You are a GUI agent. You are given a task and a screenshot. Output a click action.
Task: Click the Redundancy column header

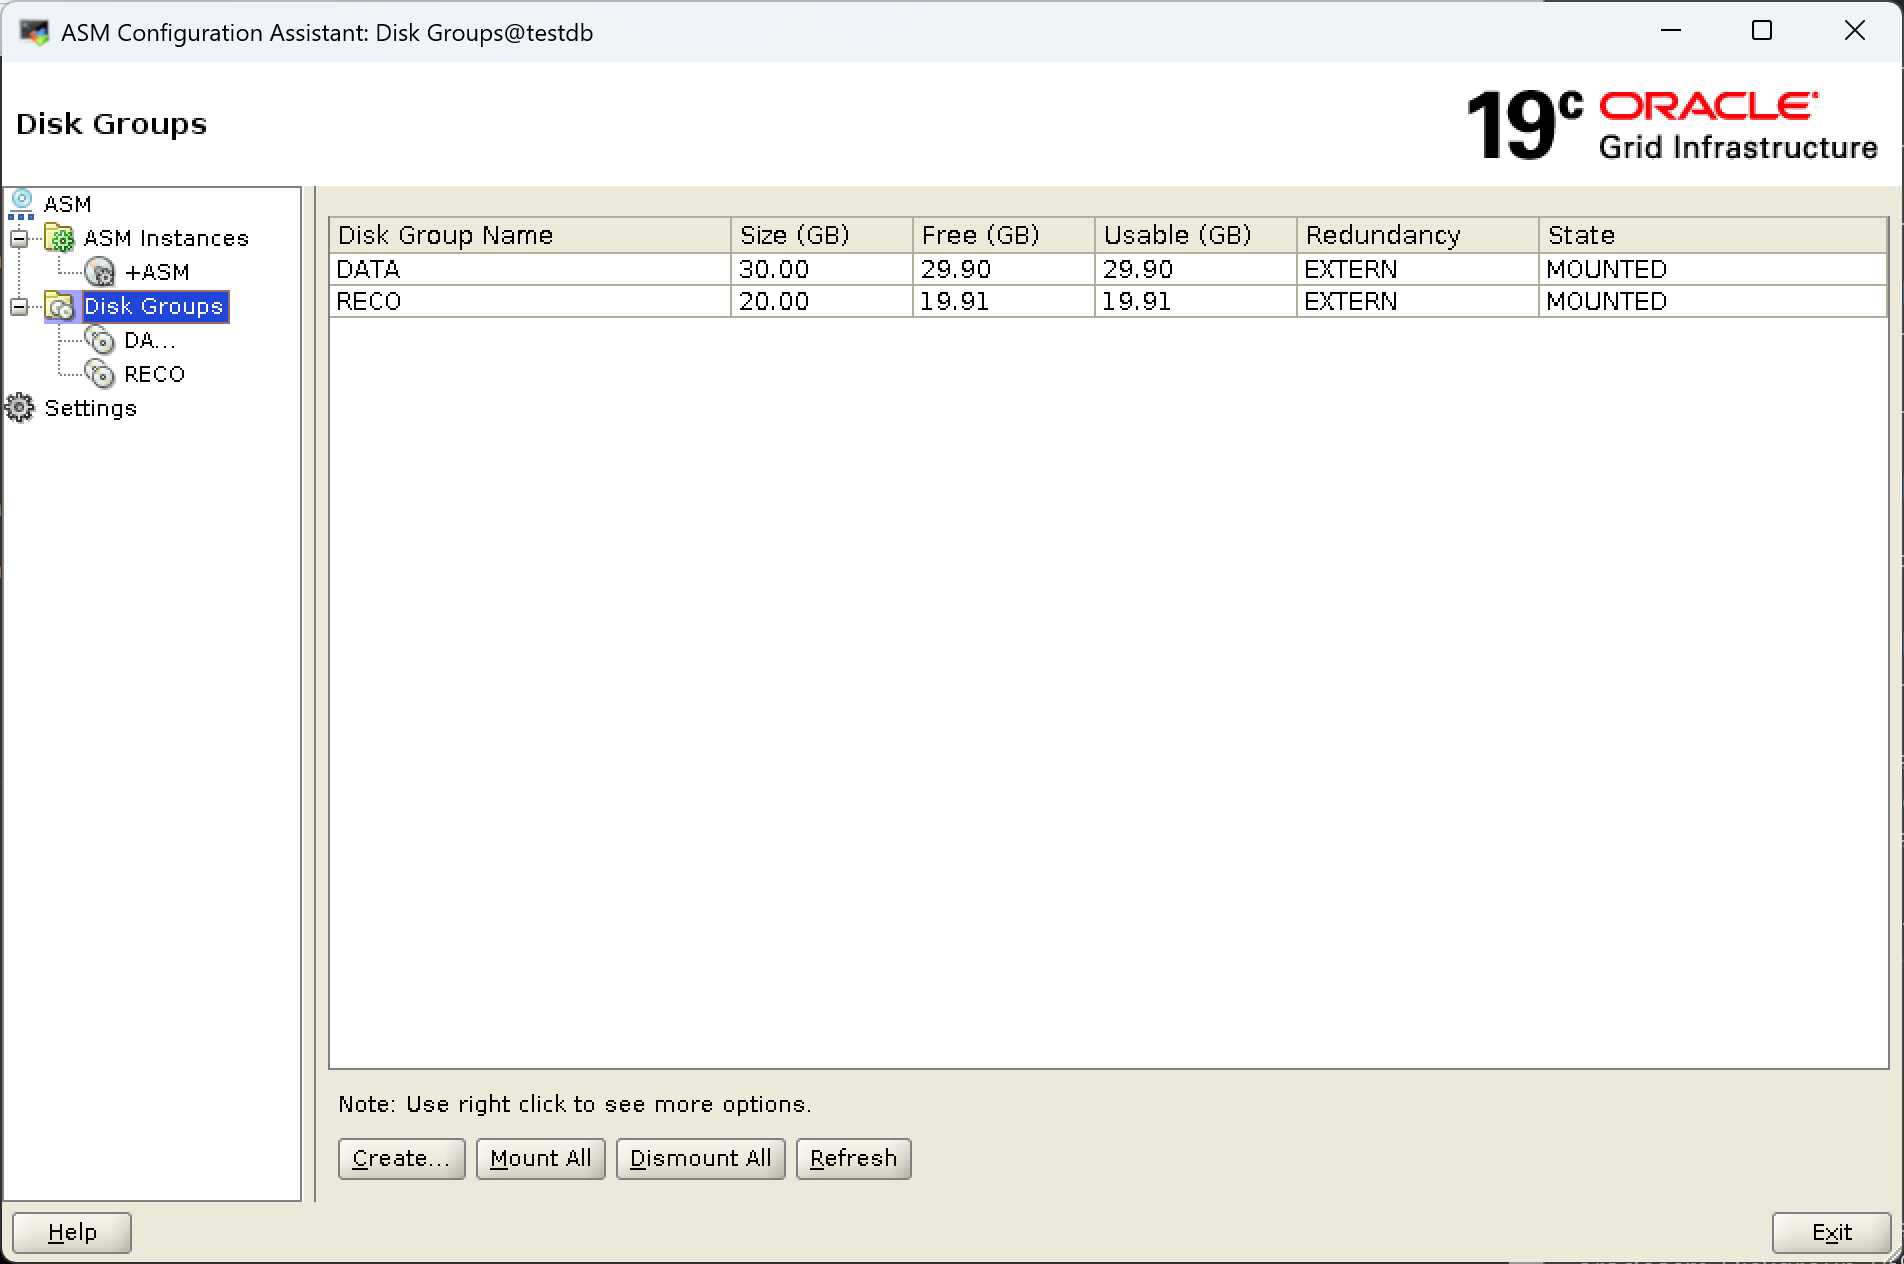pyautogui.click(x=1418, y=235)
